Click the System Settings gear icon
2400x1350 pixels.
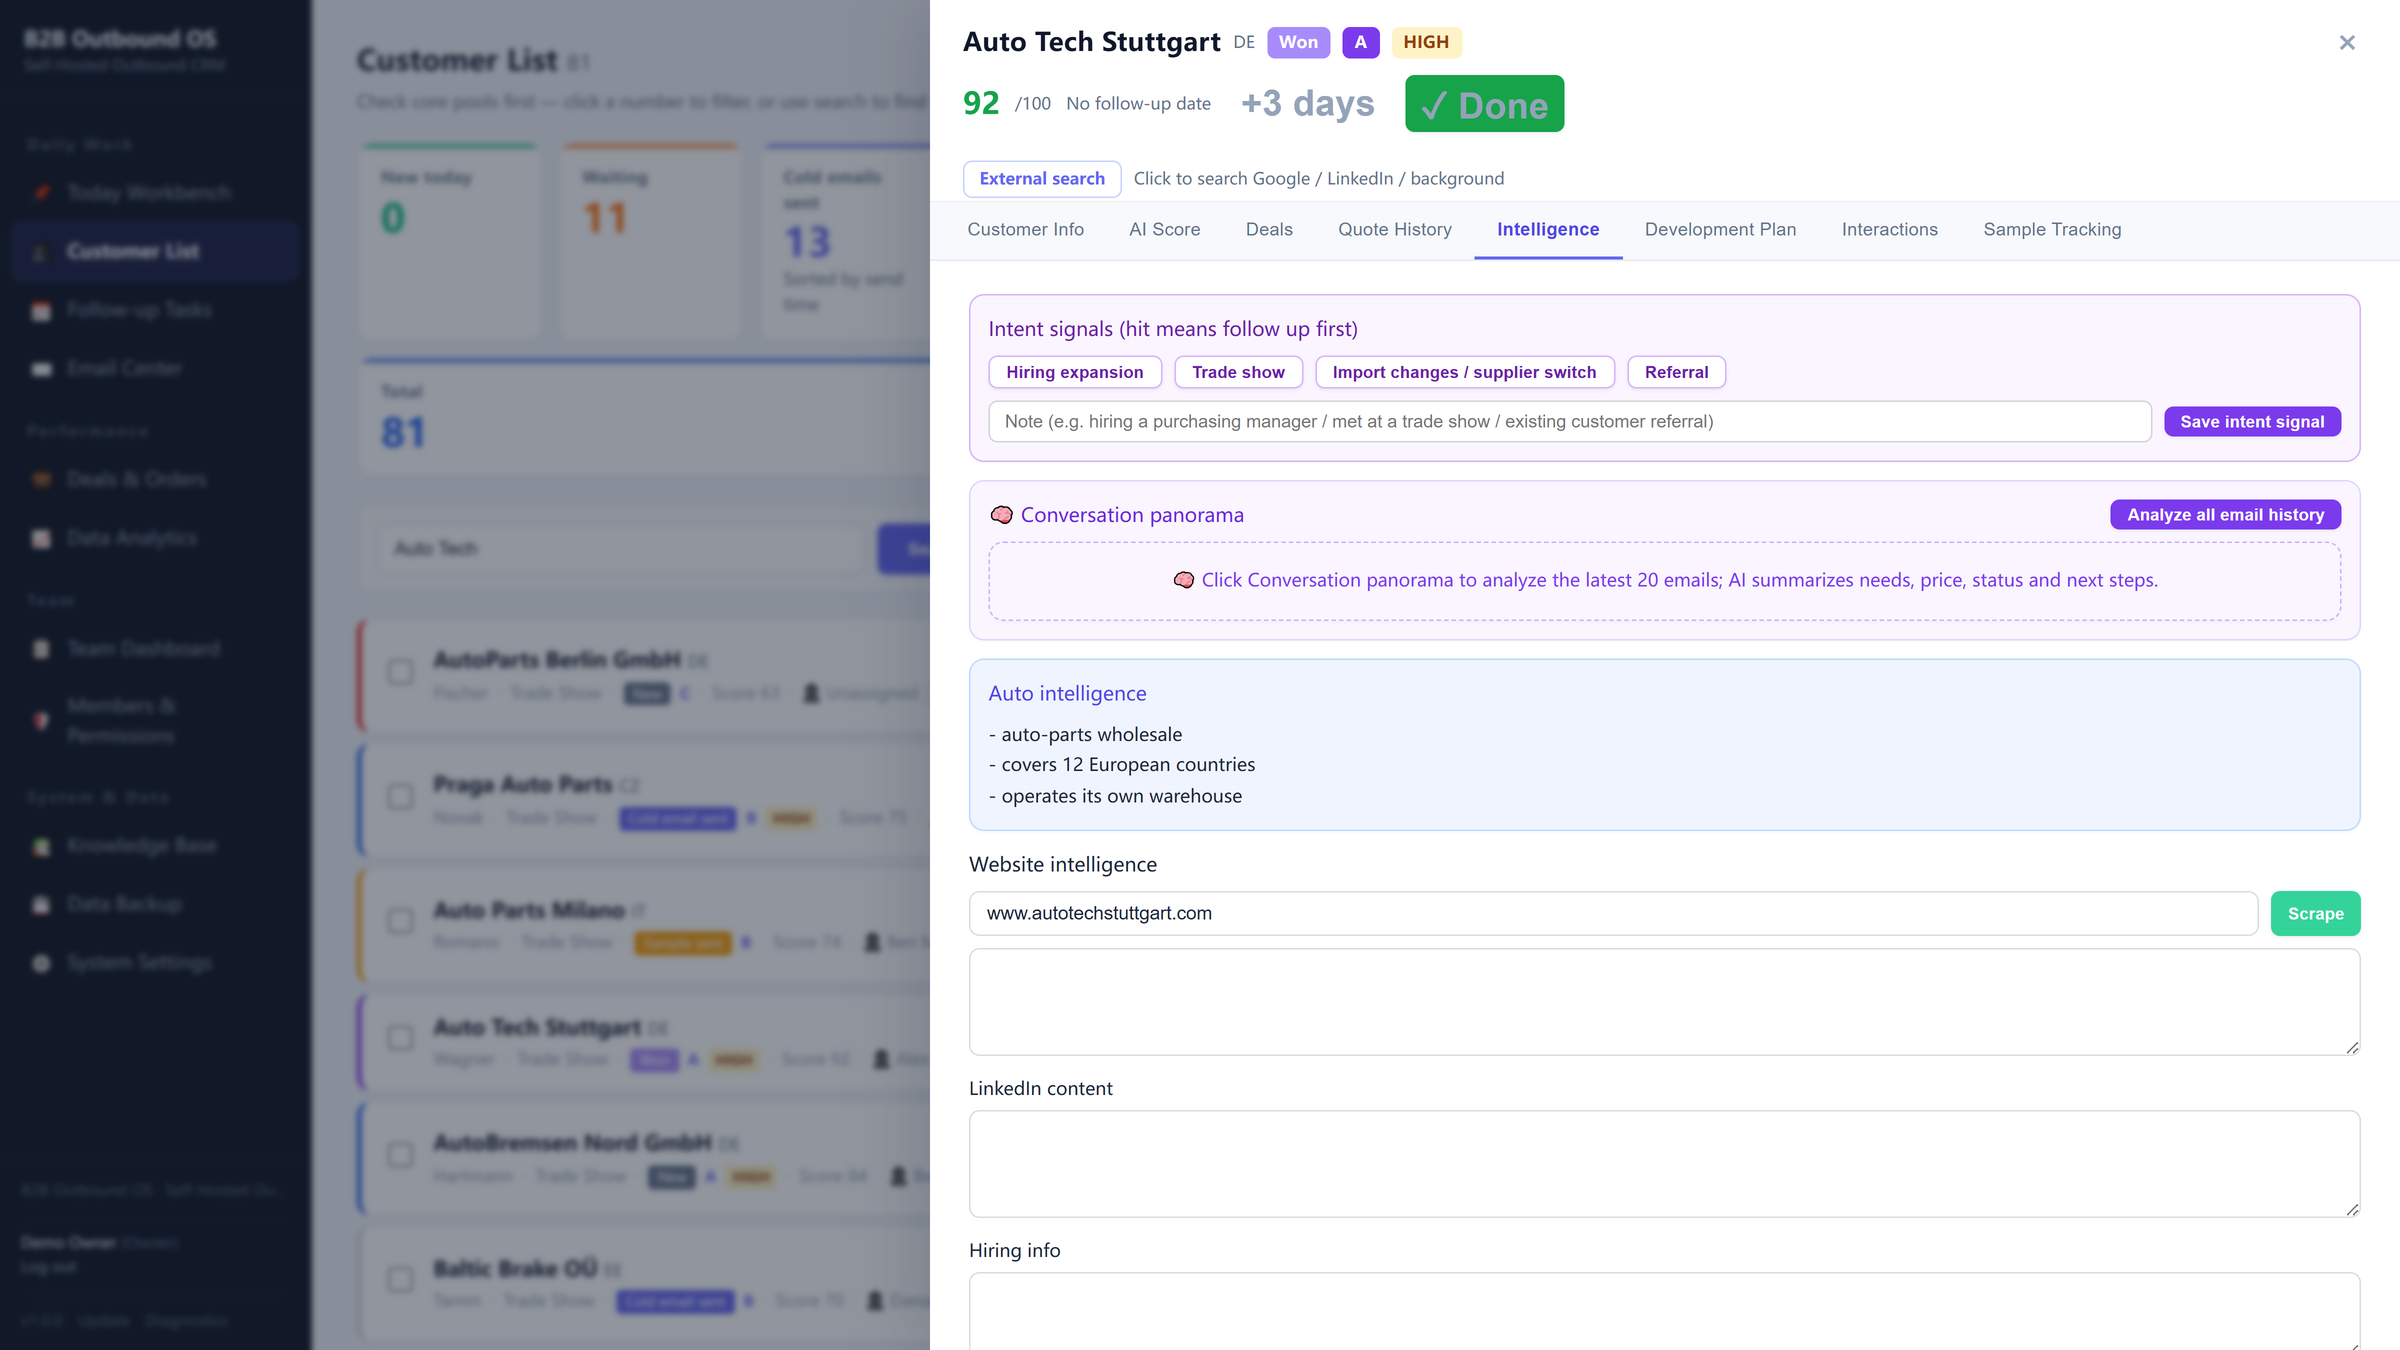41,963
